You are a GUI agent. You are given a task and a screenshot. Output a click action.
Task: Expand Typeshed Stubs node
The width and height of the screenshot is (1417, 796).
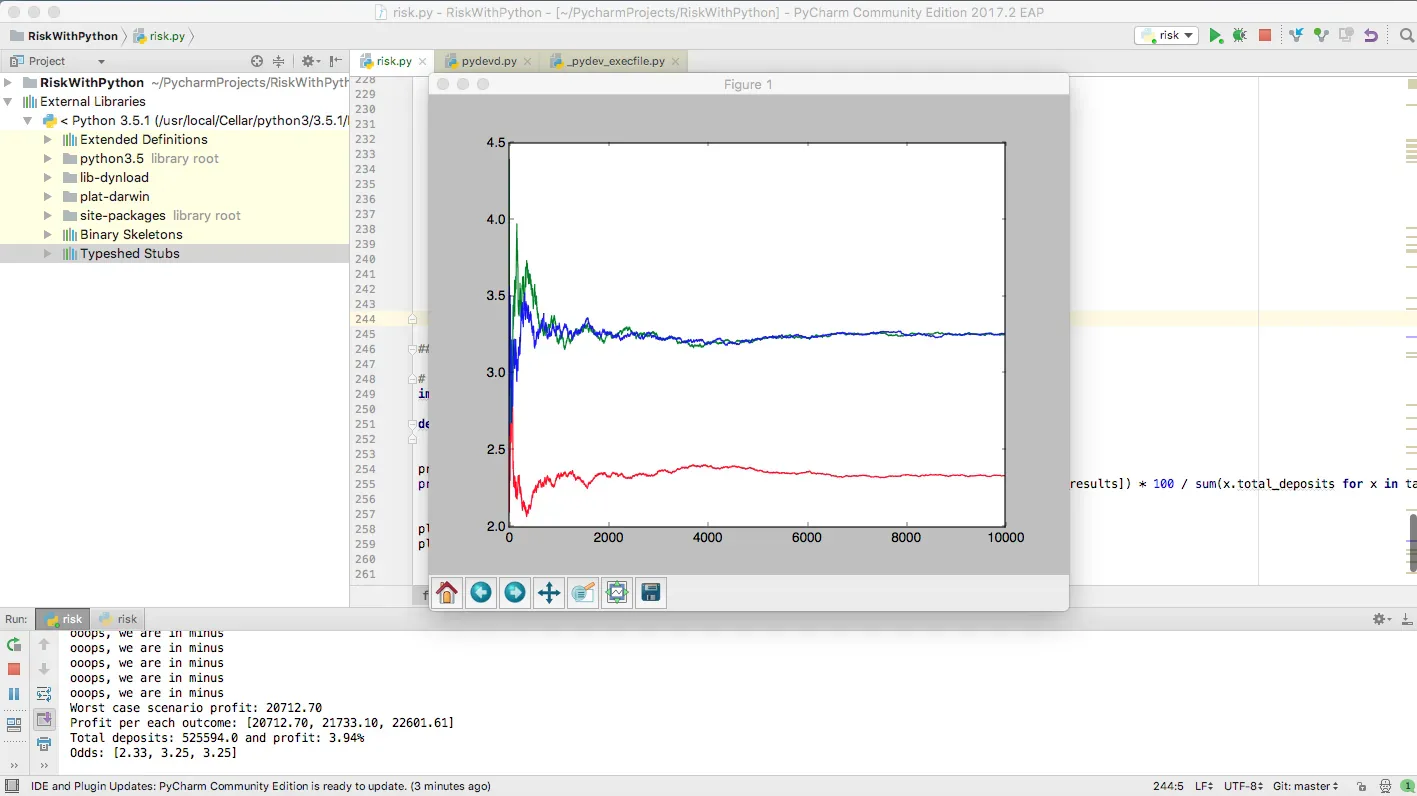[48, 253]
